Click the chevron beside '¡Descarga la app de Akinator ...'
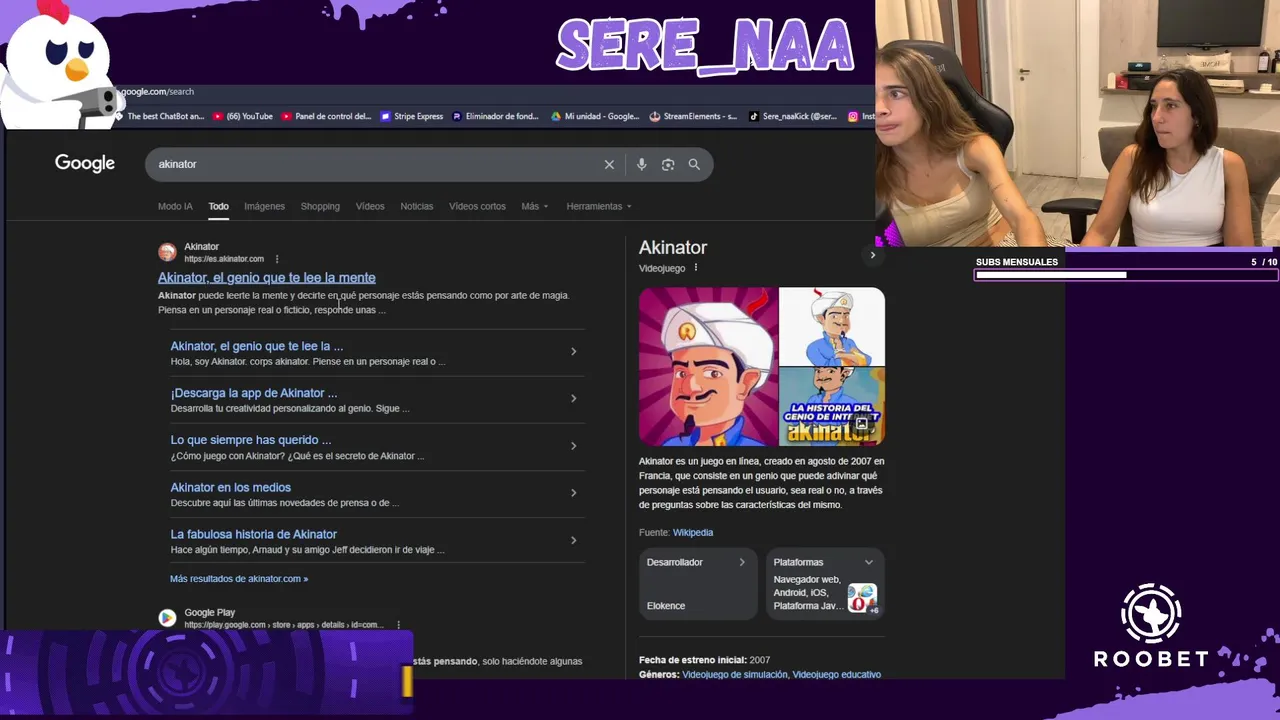This screenshot has width=1280, height=720. coord(573,398)
